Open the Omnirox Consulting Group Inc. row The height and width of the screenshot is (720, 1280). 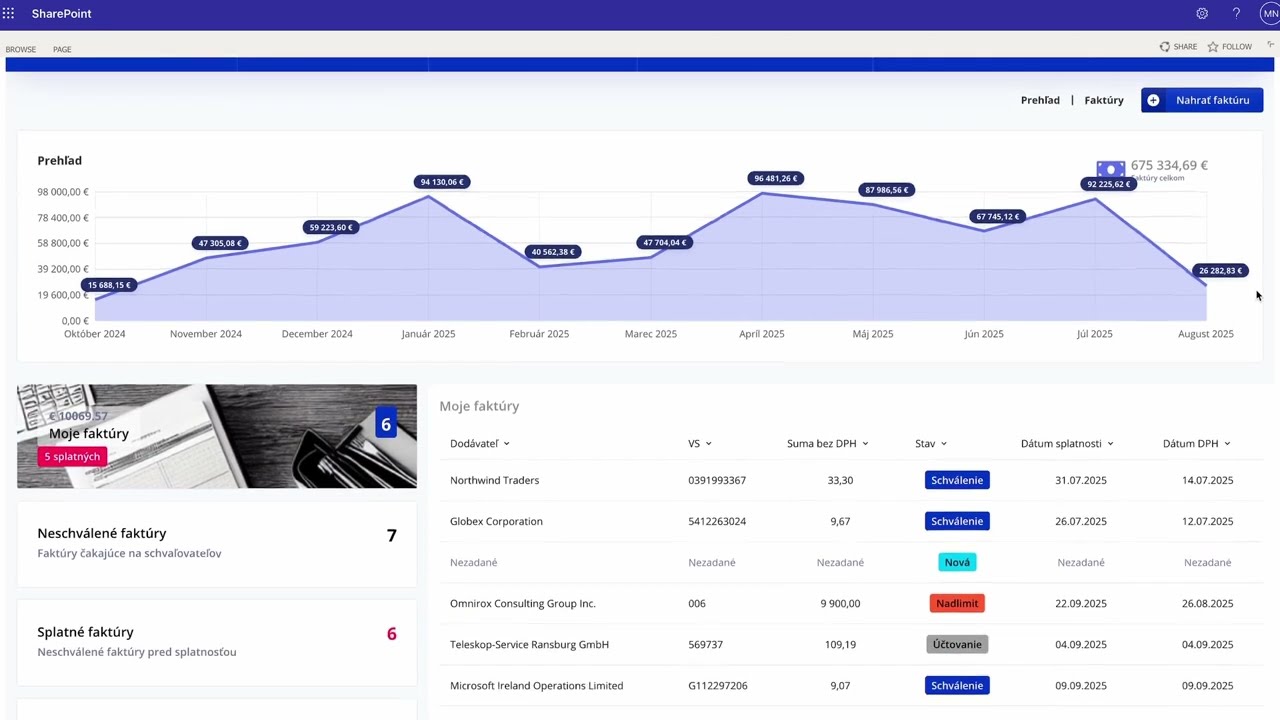850,603
